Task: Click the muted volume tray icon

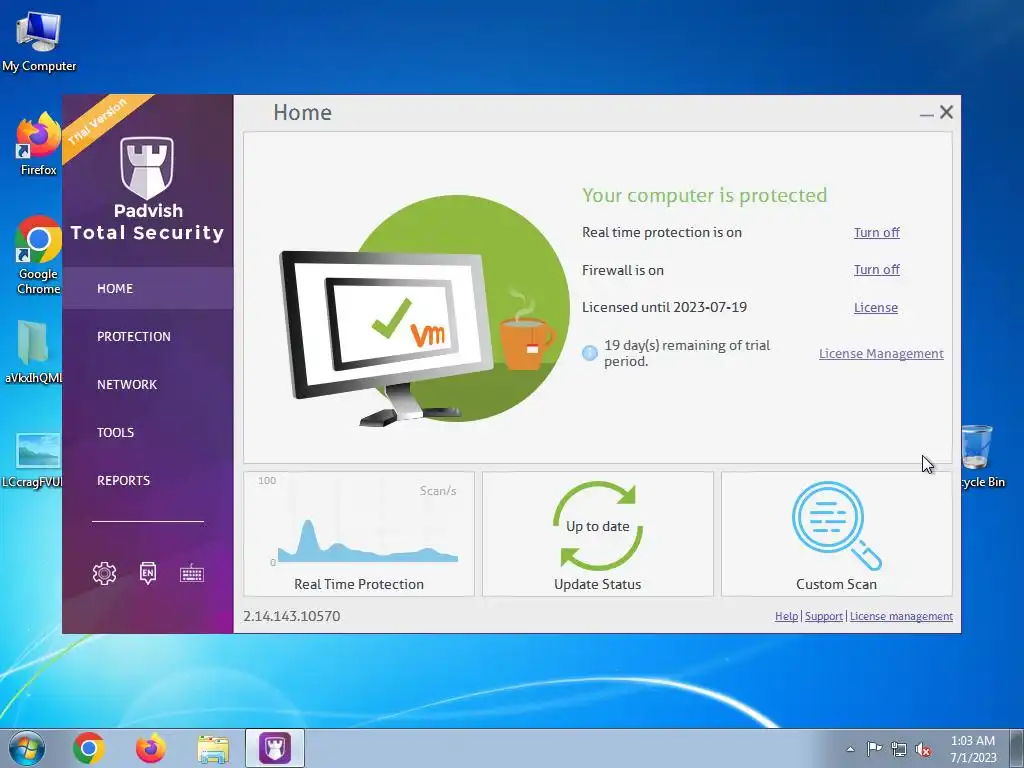Action: [923, 749]
